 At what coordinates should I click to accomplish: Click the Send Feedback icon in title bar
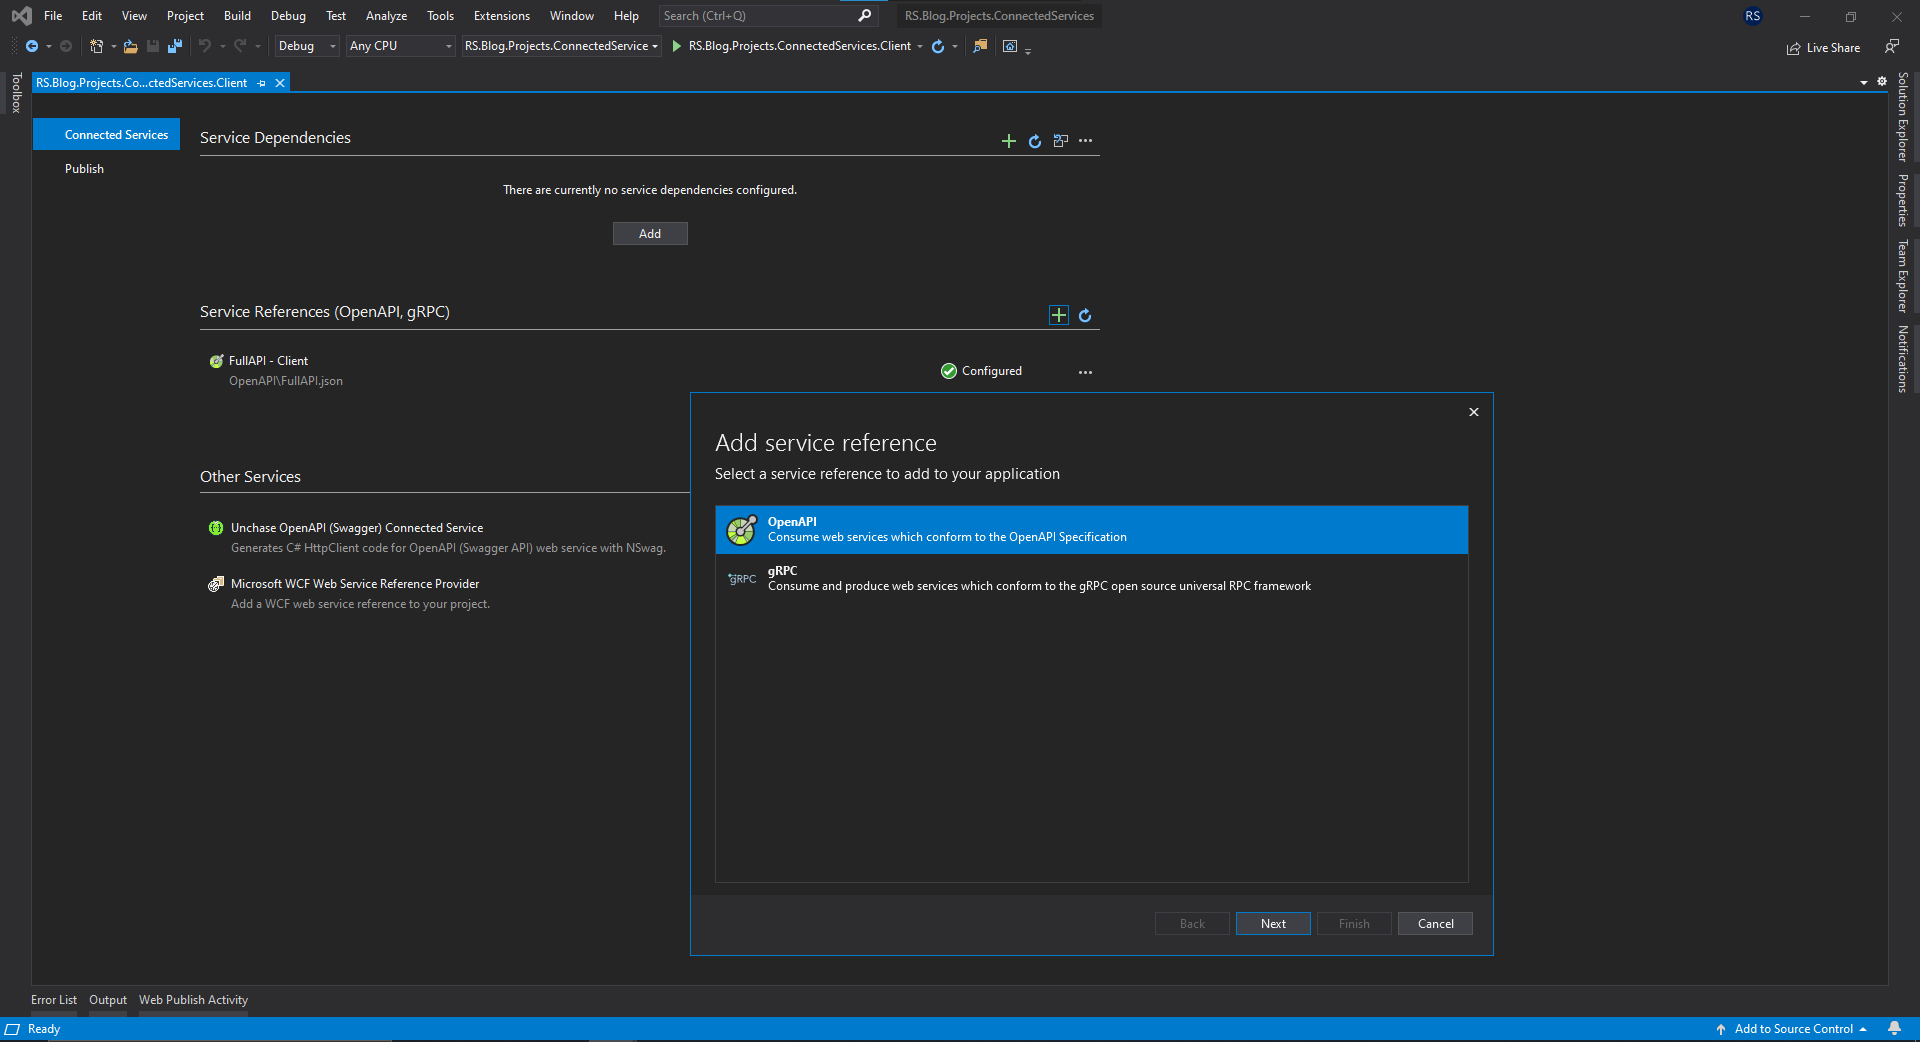pos(1892,46)
